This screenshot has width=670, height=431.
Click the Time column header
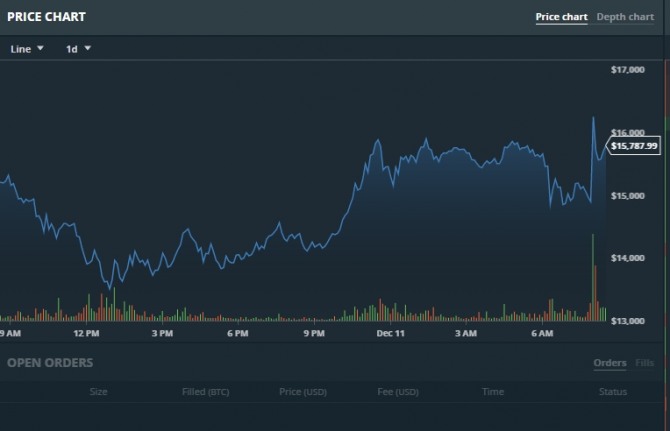[492, 392]
